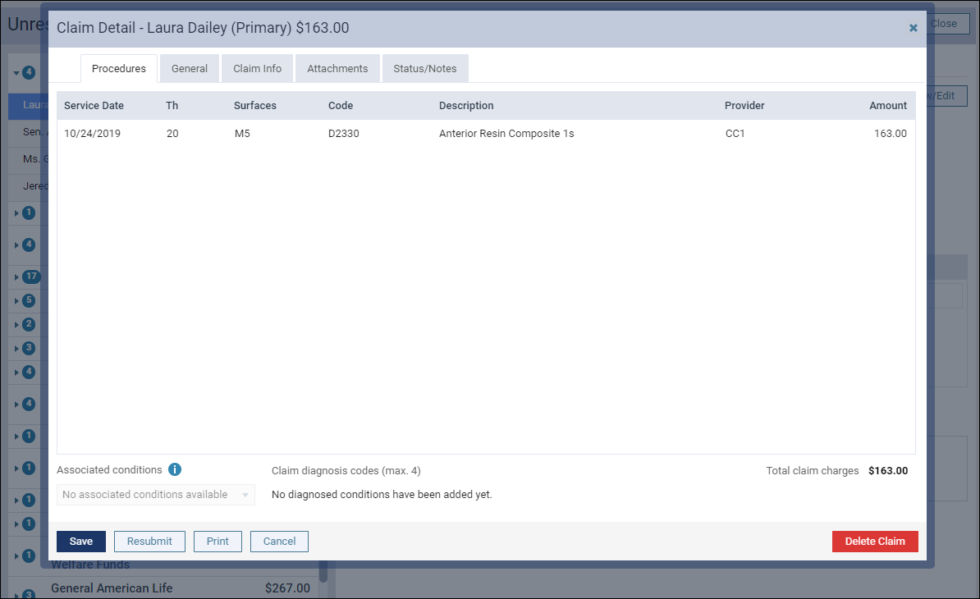Print the claim

coord(218,541)
